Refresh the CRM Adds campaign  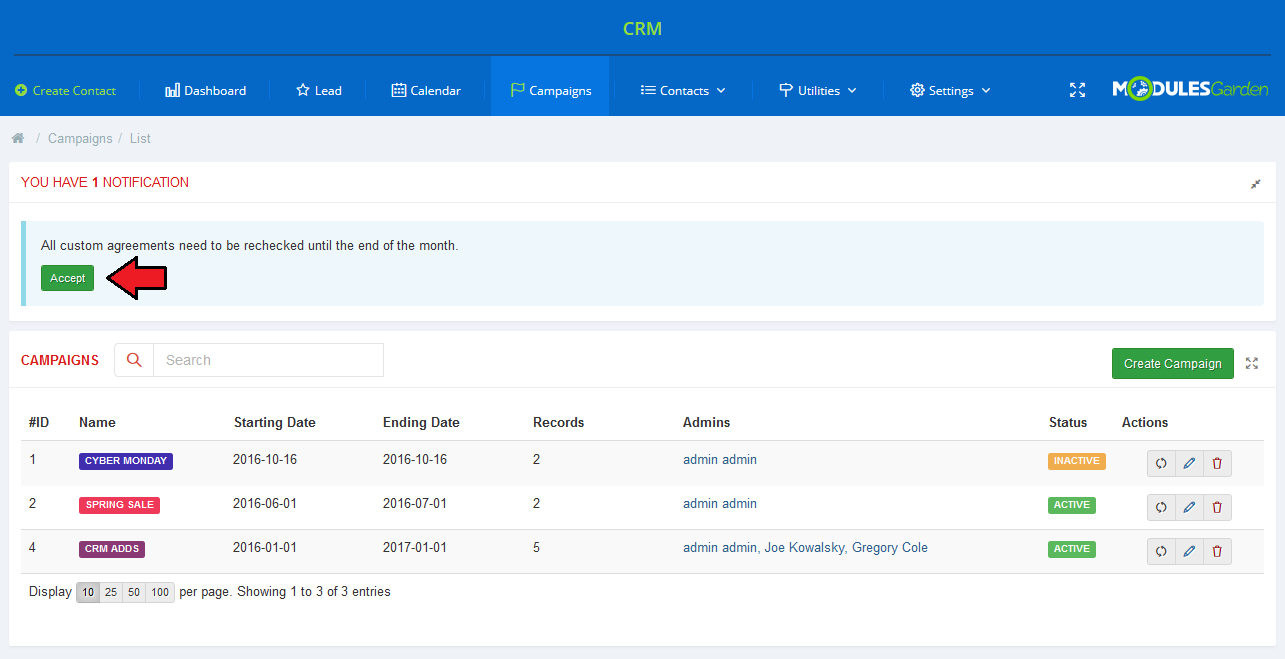click(1161, 551)
